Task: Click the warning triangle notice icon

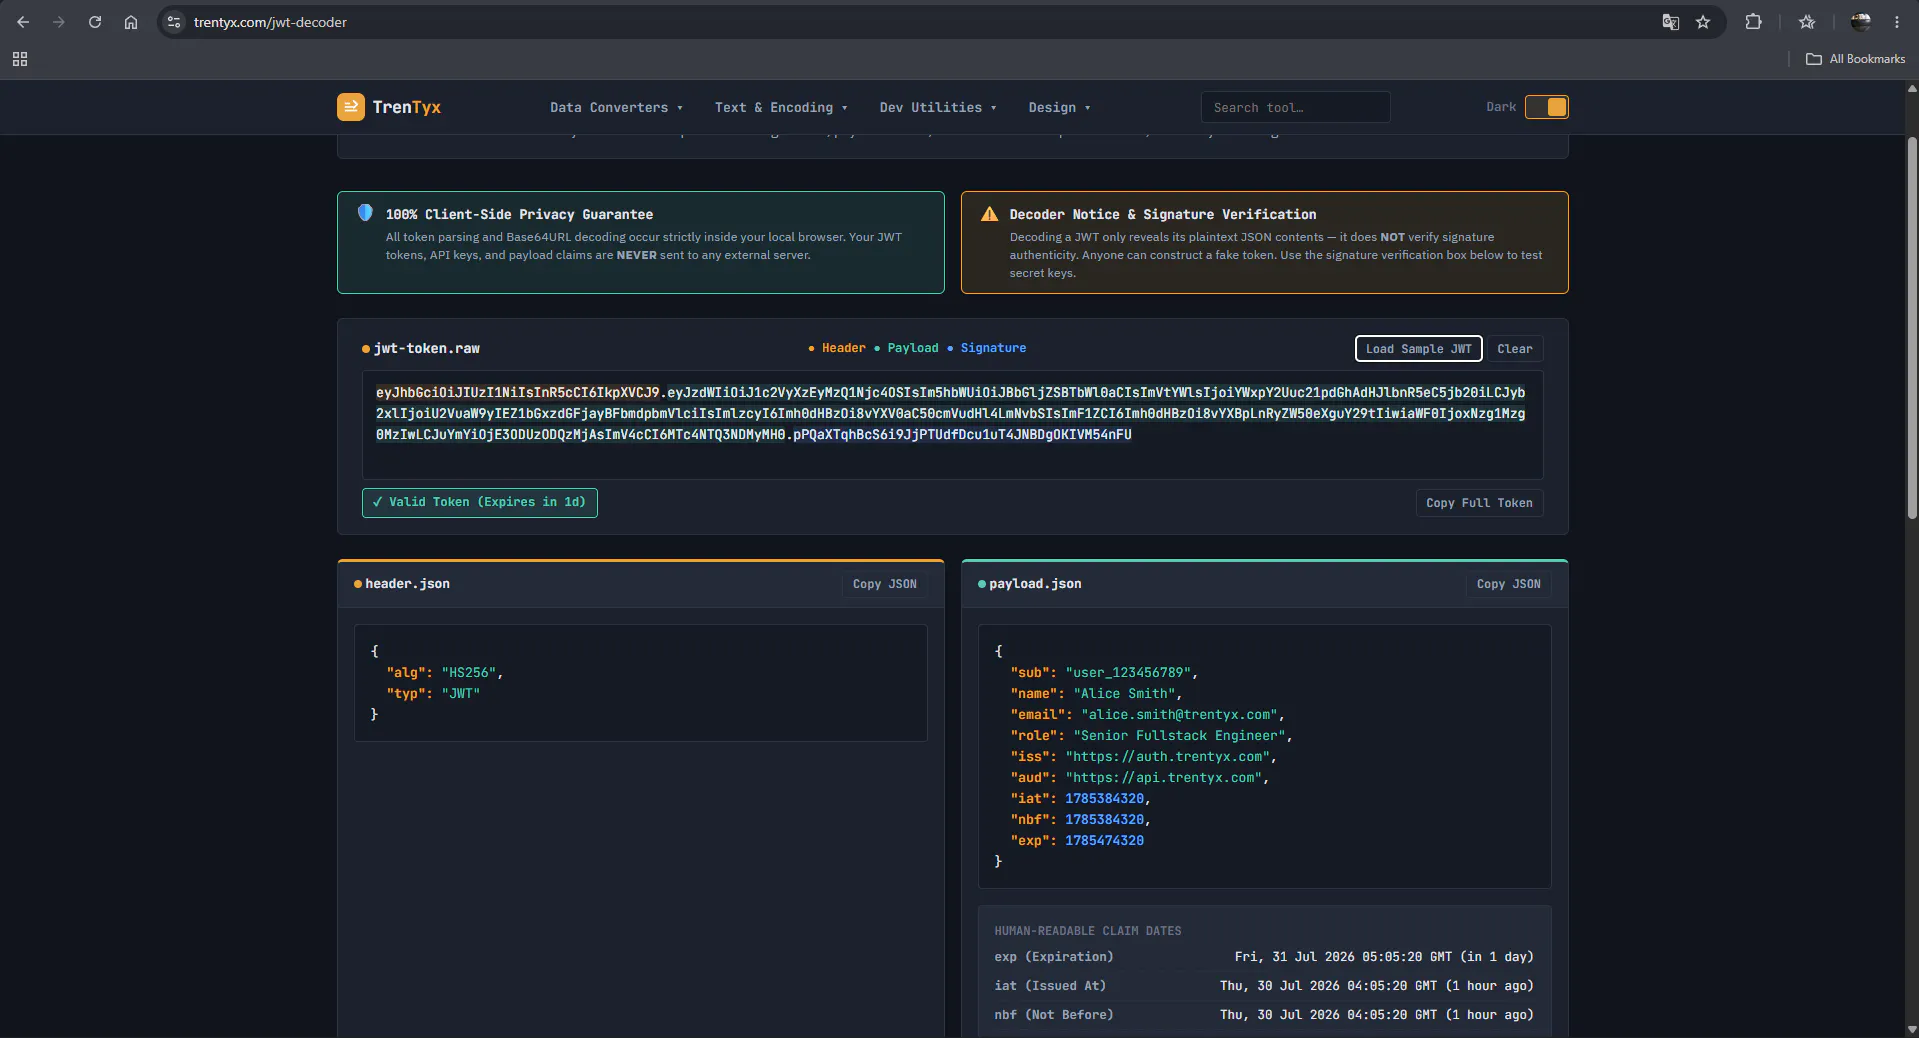Action: pyautogui.click(x=989, y=214)
